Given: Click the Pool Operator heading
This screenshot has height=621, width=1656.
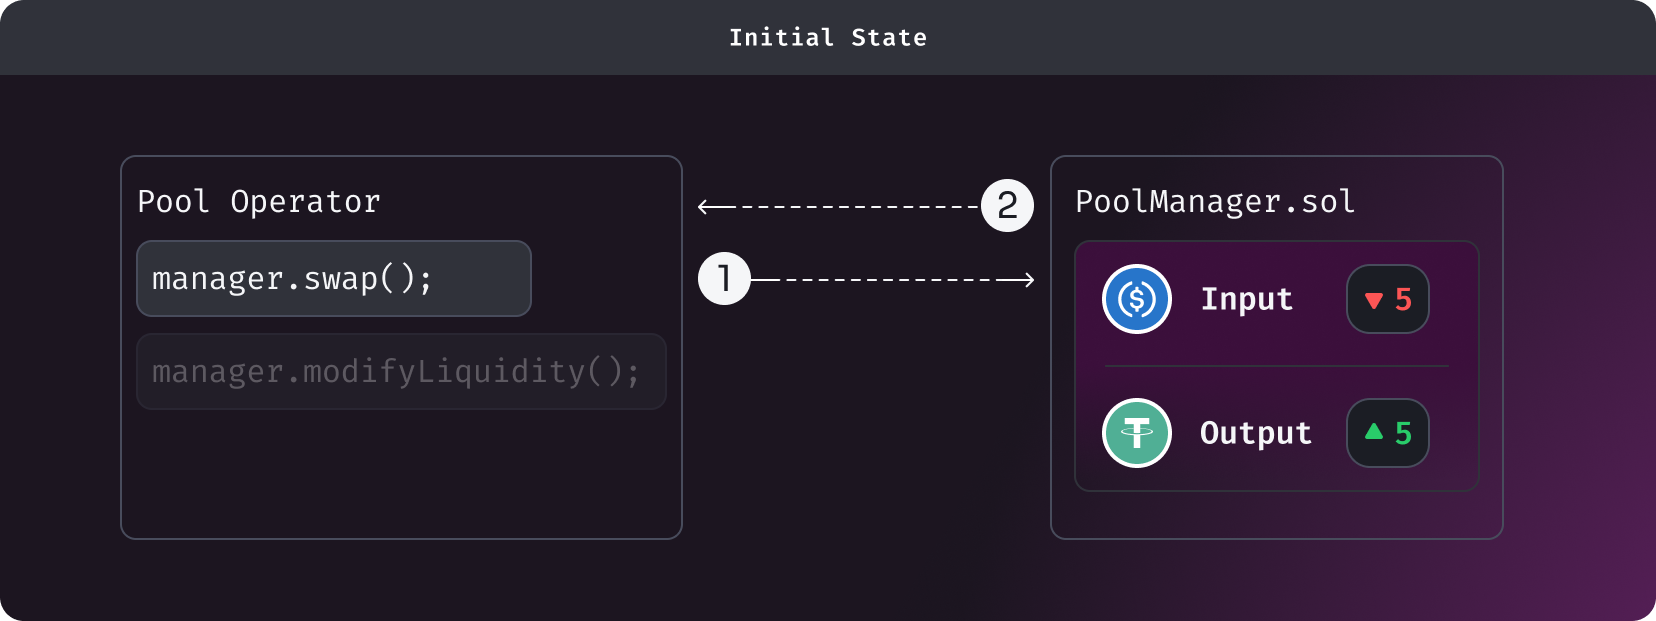Looking at the screenshot, I should click(x=259, y=202).
